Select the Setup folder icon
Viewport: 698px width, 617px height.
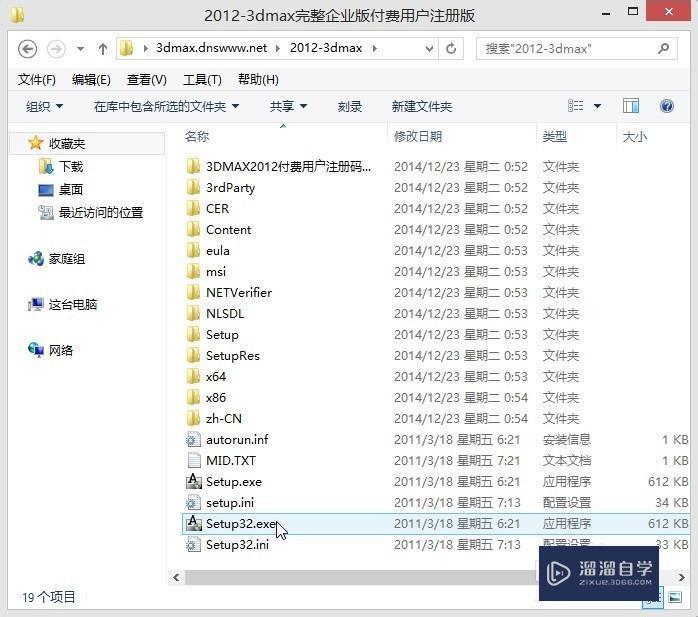[193, 334]
